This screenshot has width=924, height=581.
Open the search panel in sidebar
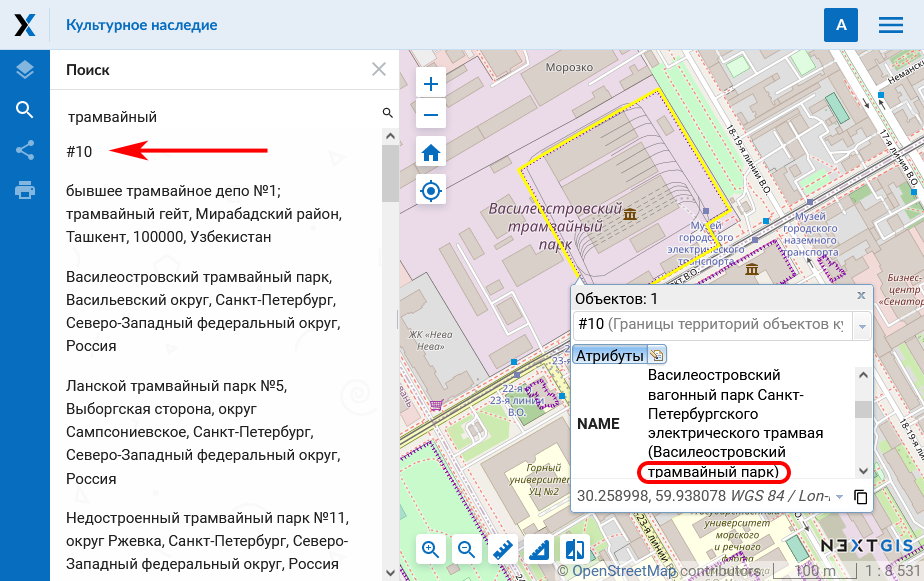tap(25, 110)
